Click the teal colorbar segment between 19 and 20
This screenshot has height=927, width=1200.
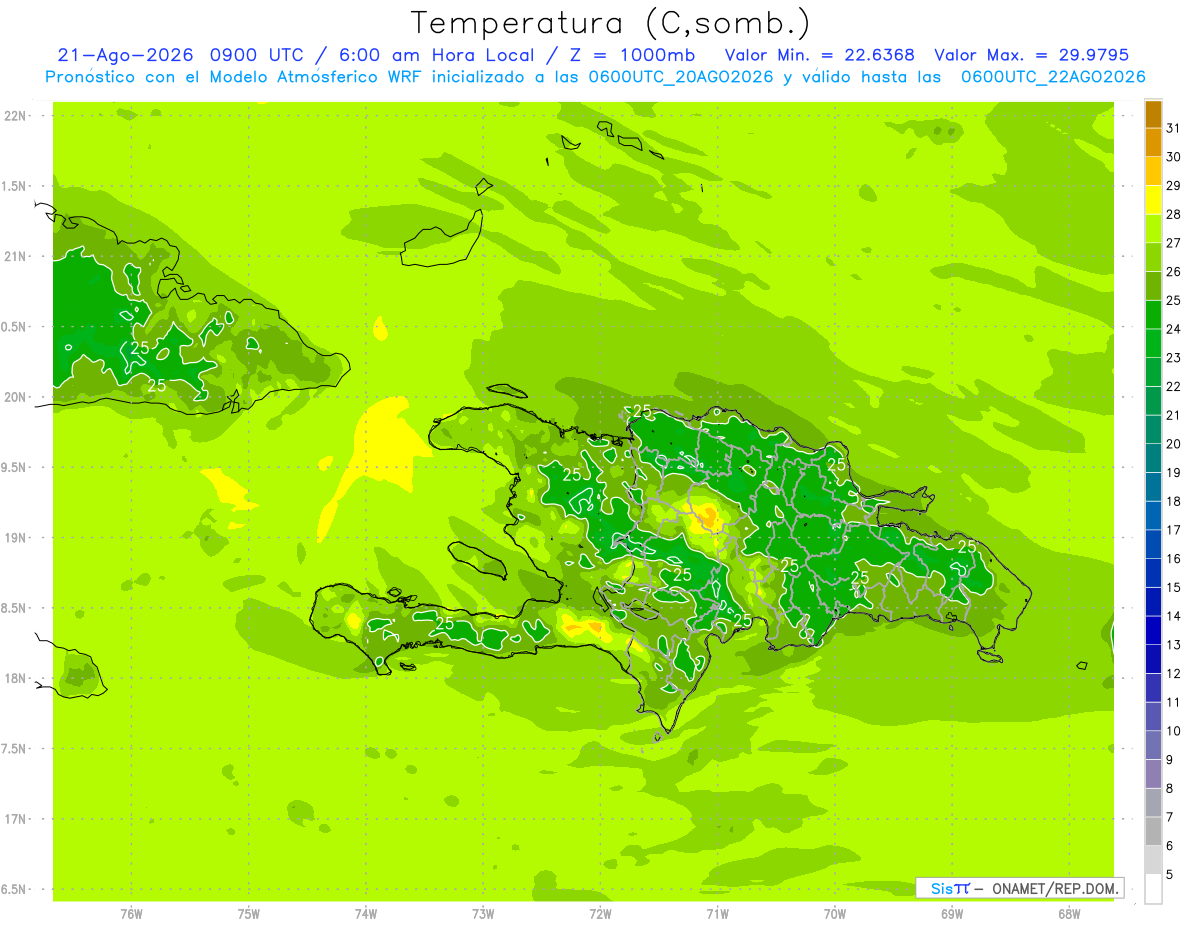tap(1153, 459)
